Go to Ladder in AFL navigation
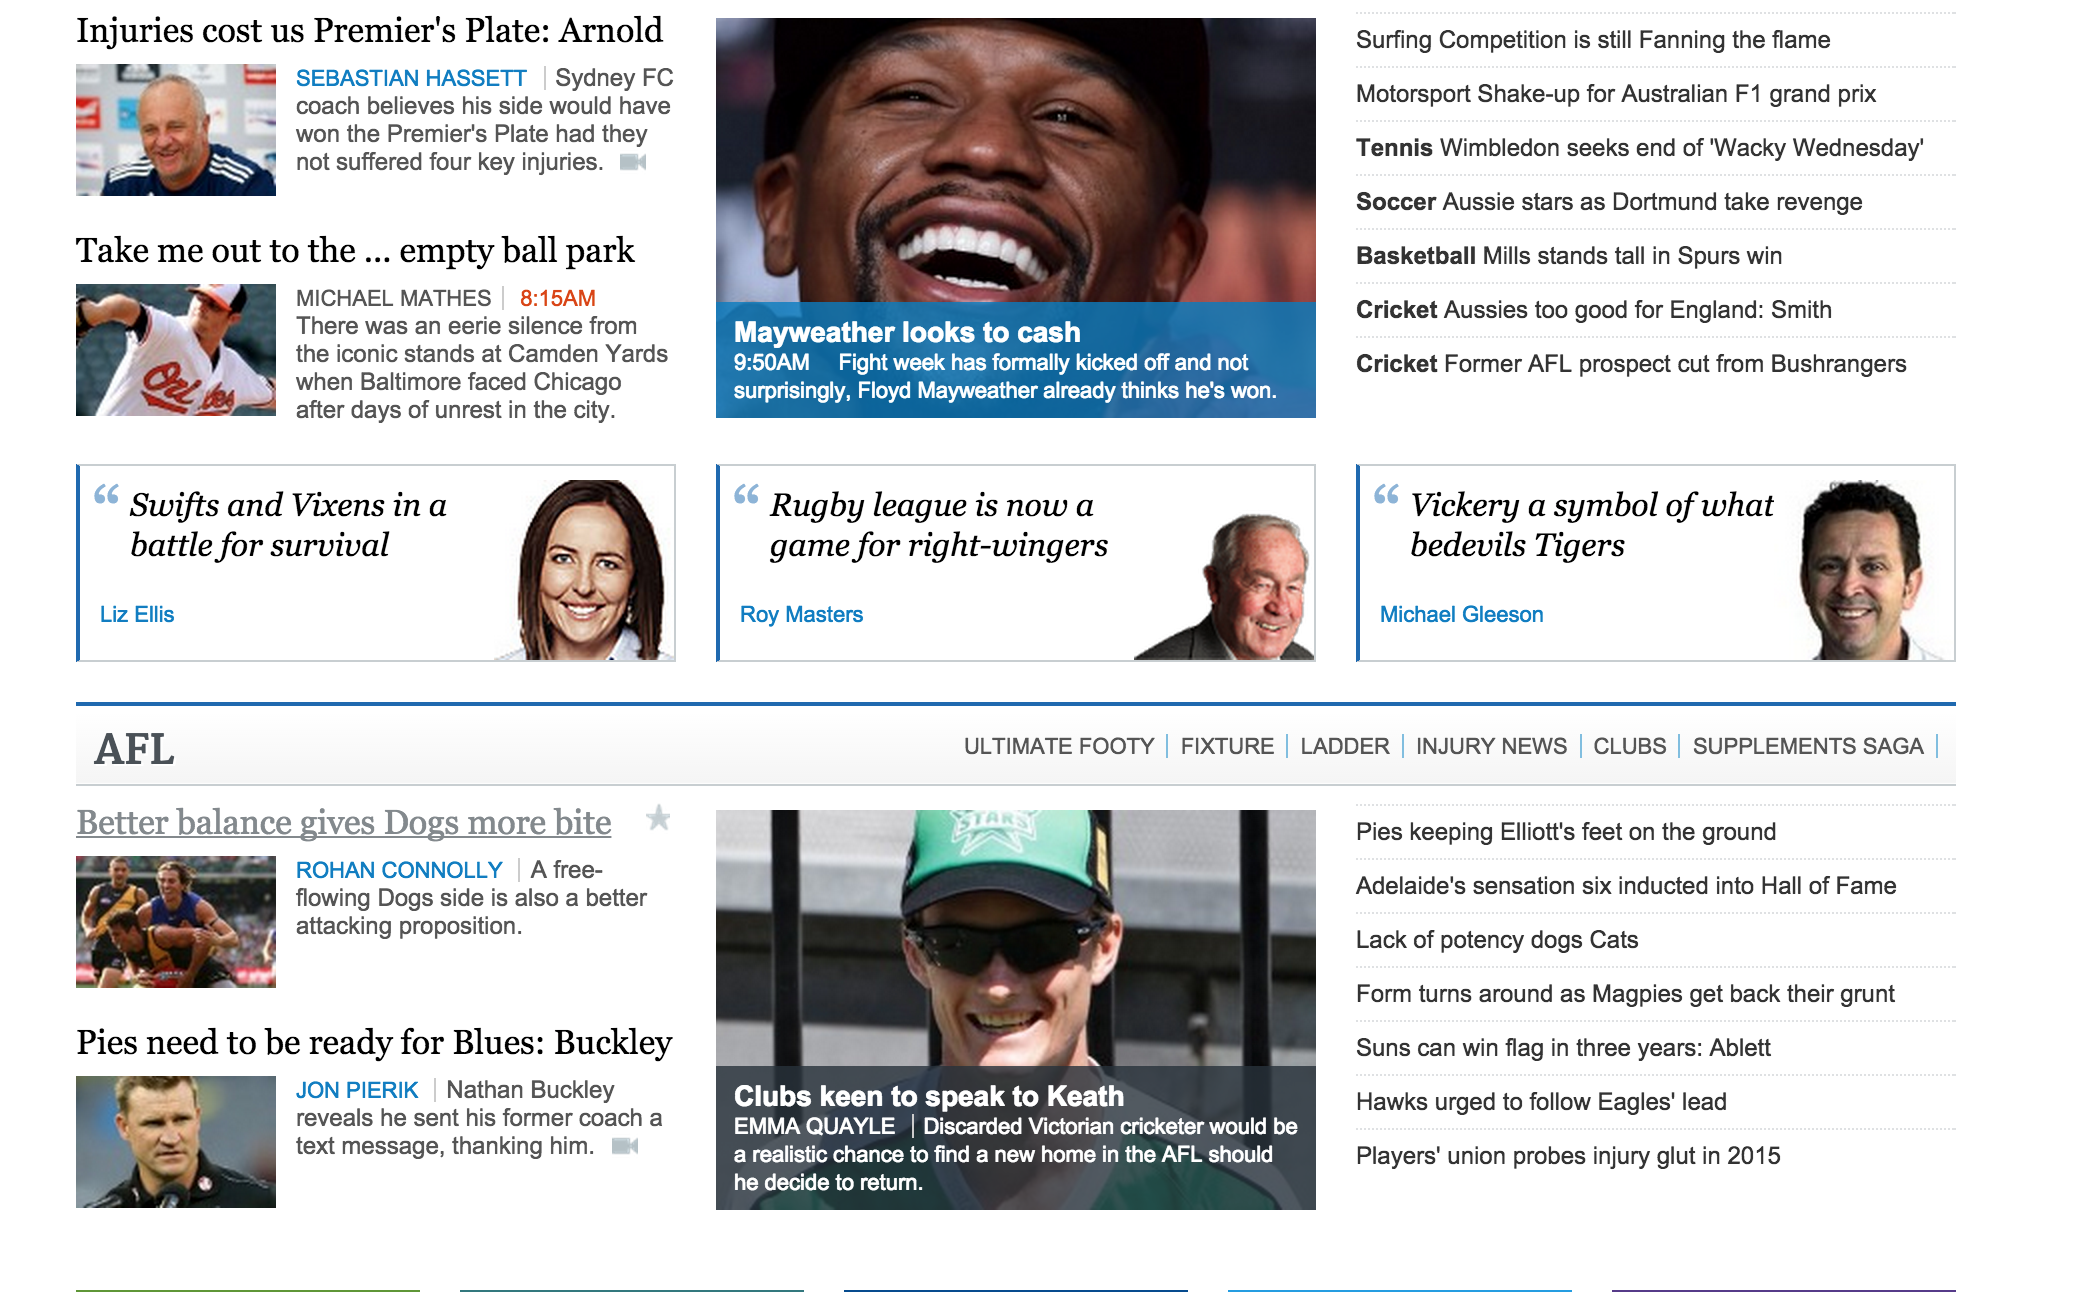The height and width of the screenshot is (1292, 2100). click(x=1344, y=746)
